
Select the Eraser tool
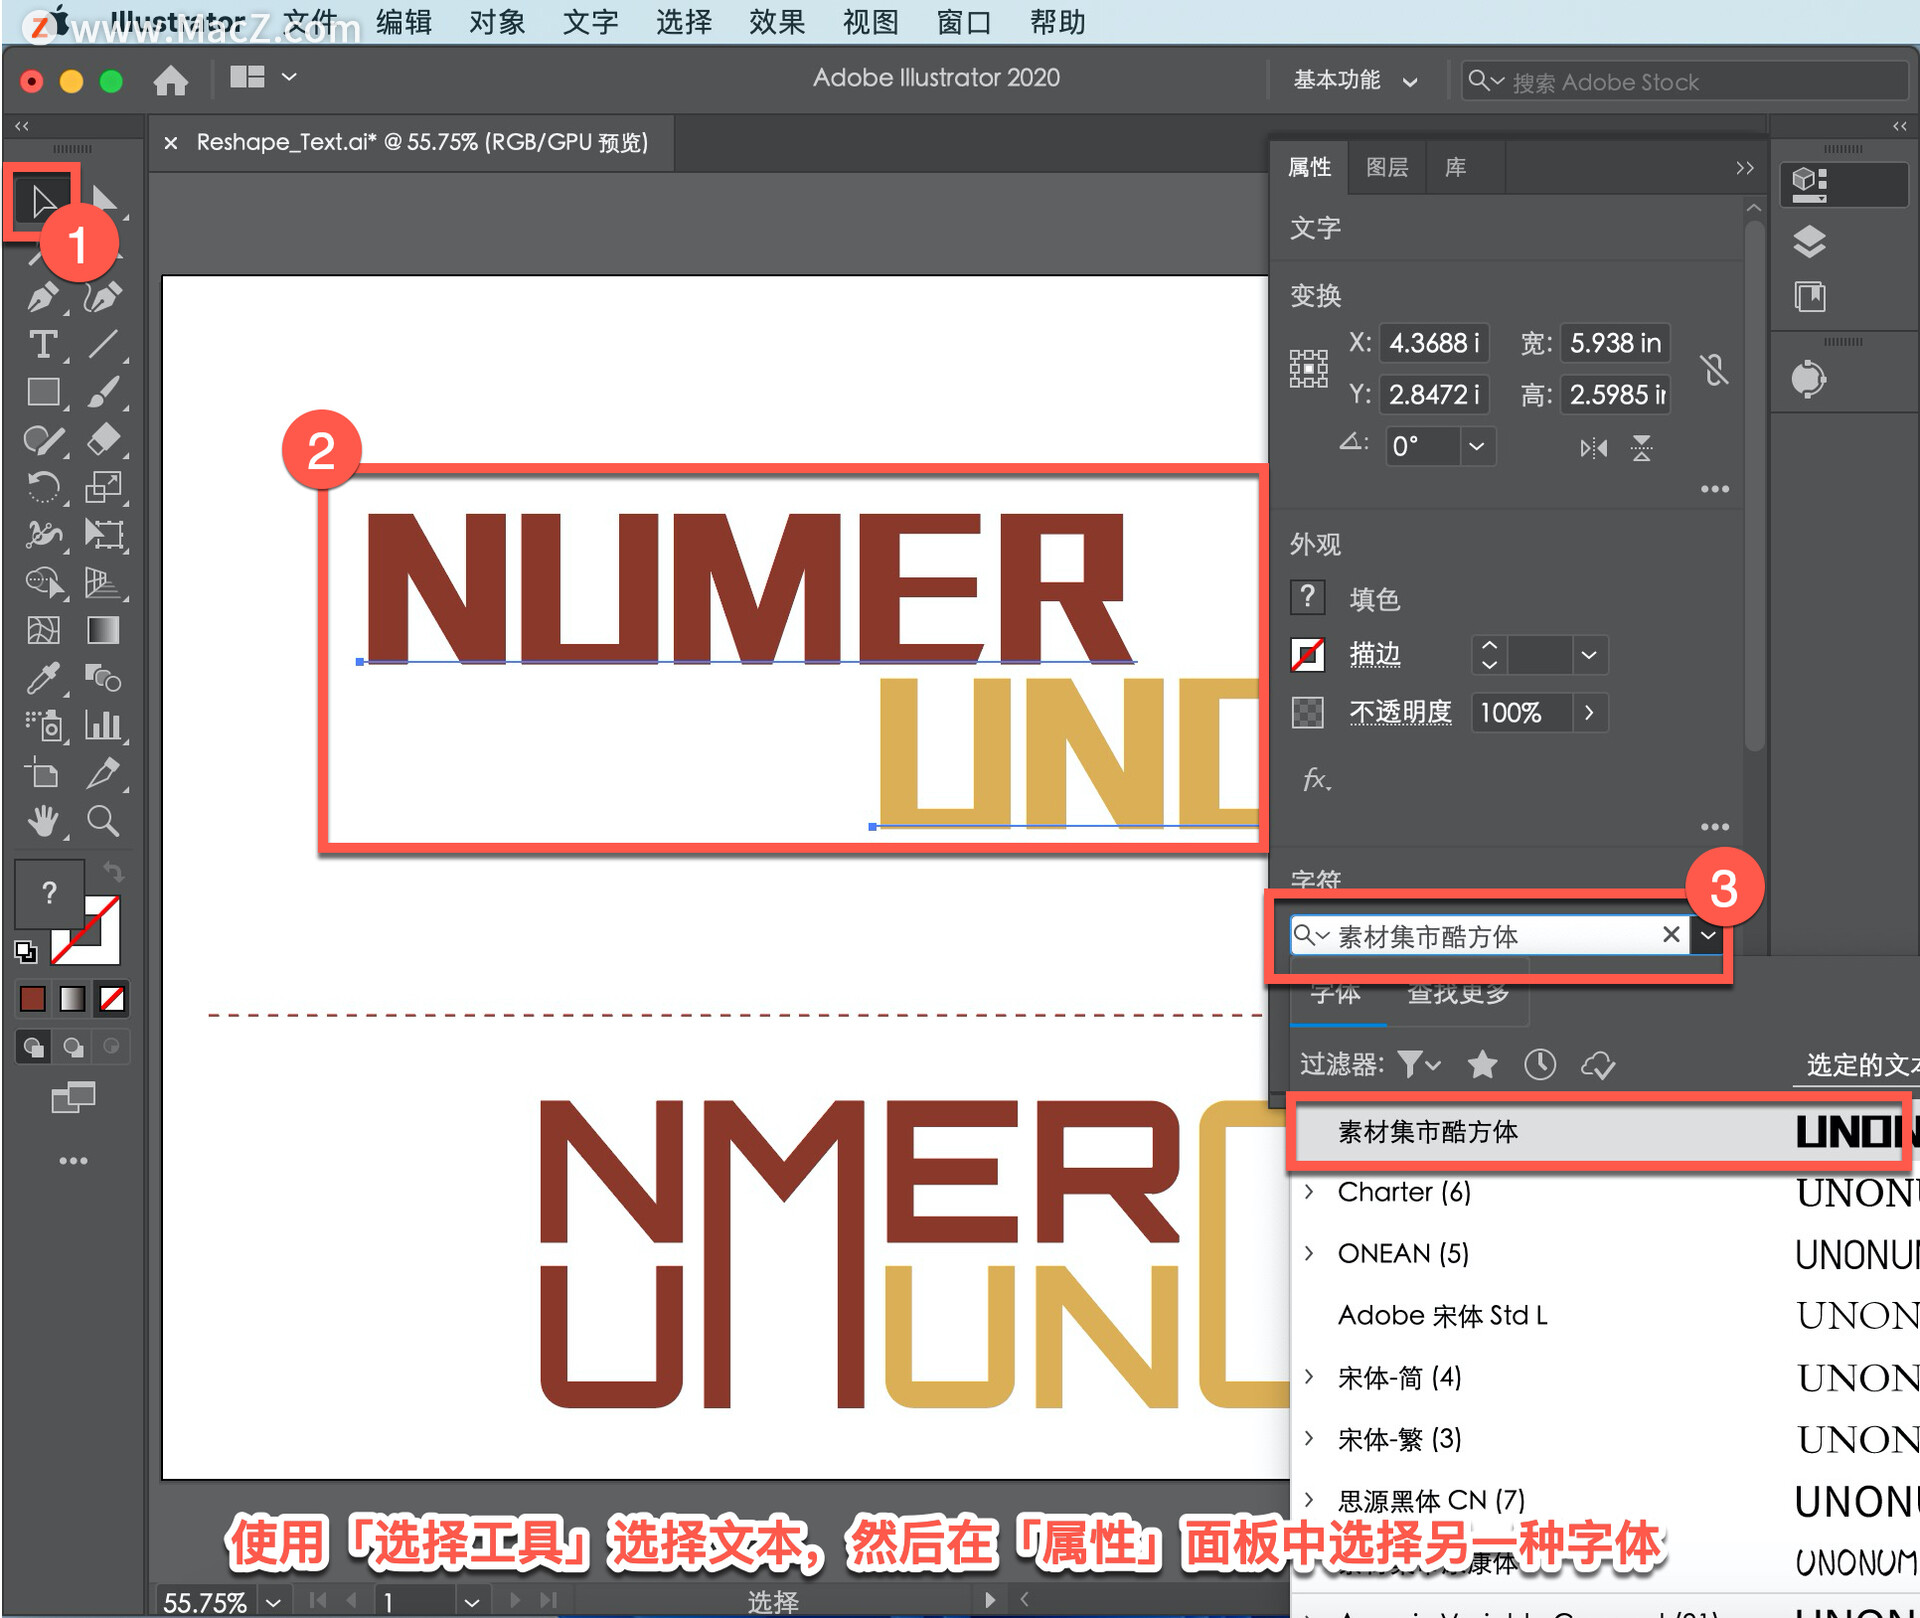tap(103, 439)
